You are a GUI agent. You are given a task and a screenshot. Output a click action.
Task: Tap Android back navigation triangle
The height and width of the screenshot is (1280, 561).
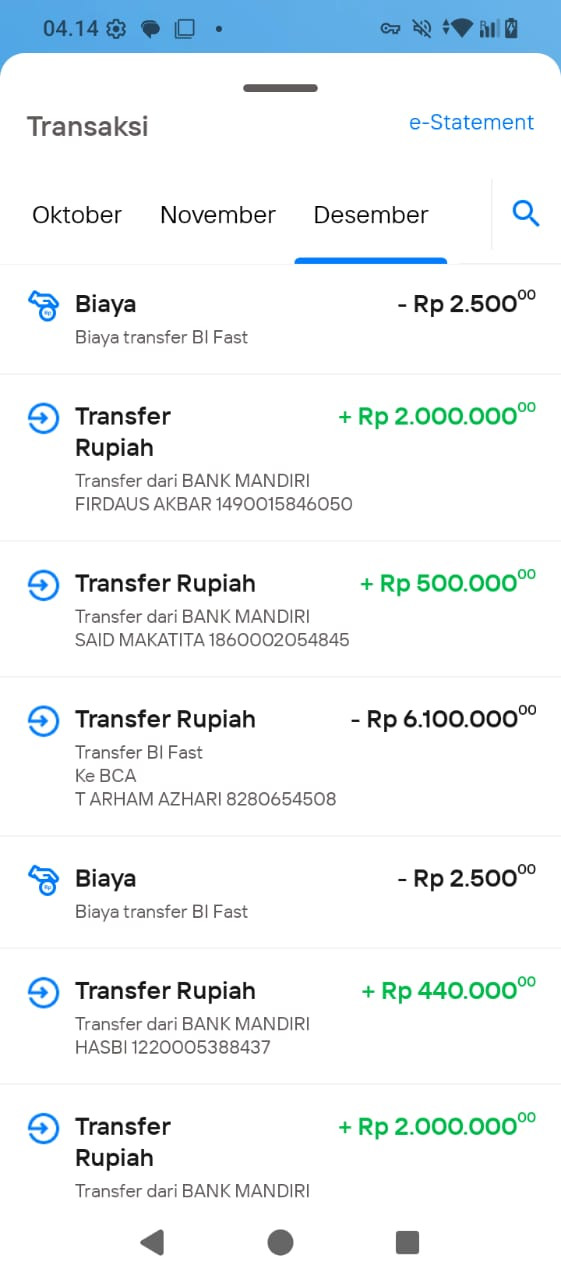[x=152, y=1242]
